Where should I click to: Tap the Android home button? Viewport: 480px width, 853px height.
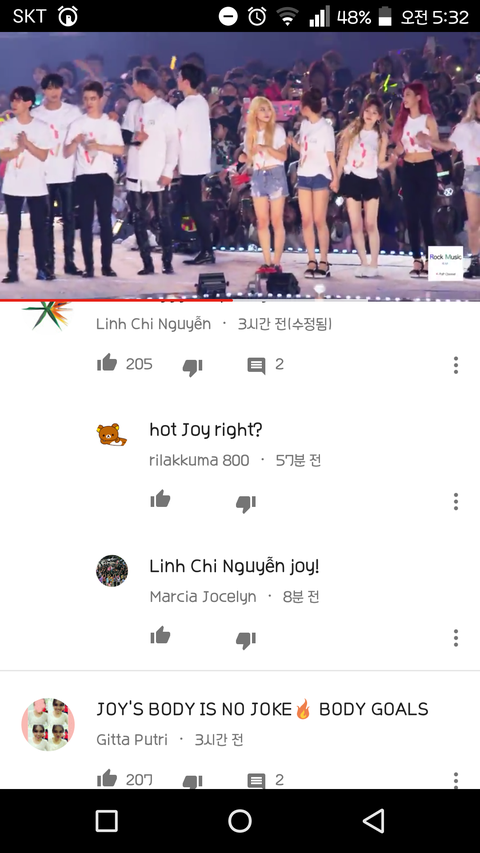tap(240, 821)
